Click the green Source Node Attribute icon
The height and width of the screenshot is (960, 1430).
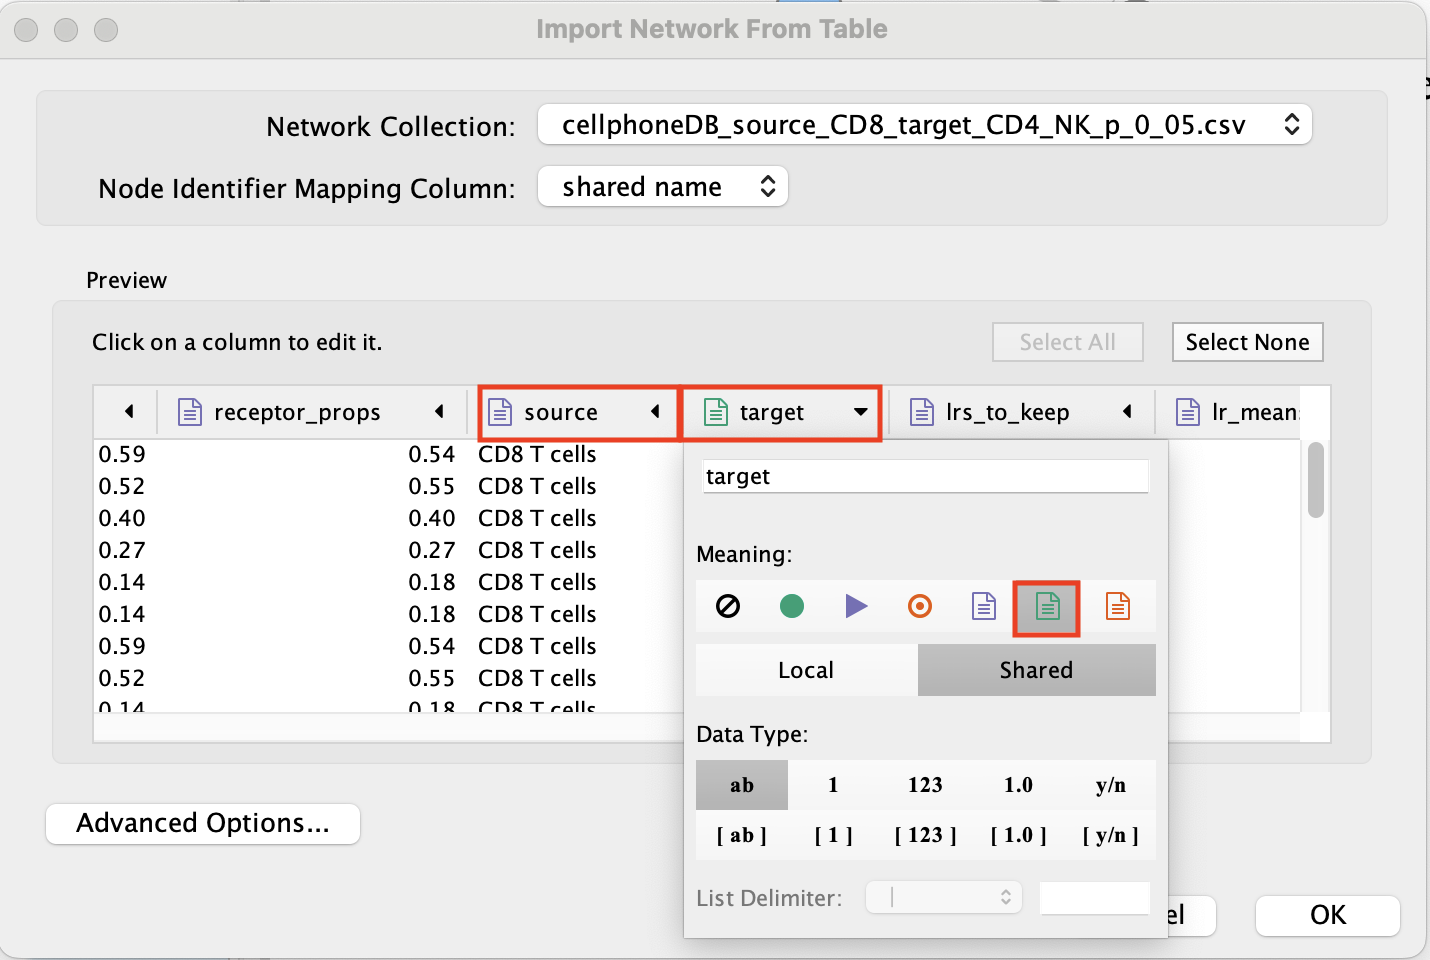pyautogui.click(x=1047, y=607)
